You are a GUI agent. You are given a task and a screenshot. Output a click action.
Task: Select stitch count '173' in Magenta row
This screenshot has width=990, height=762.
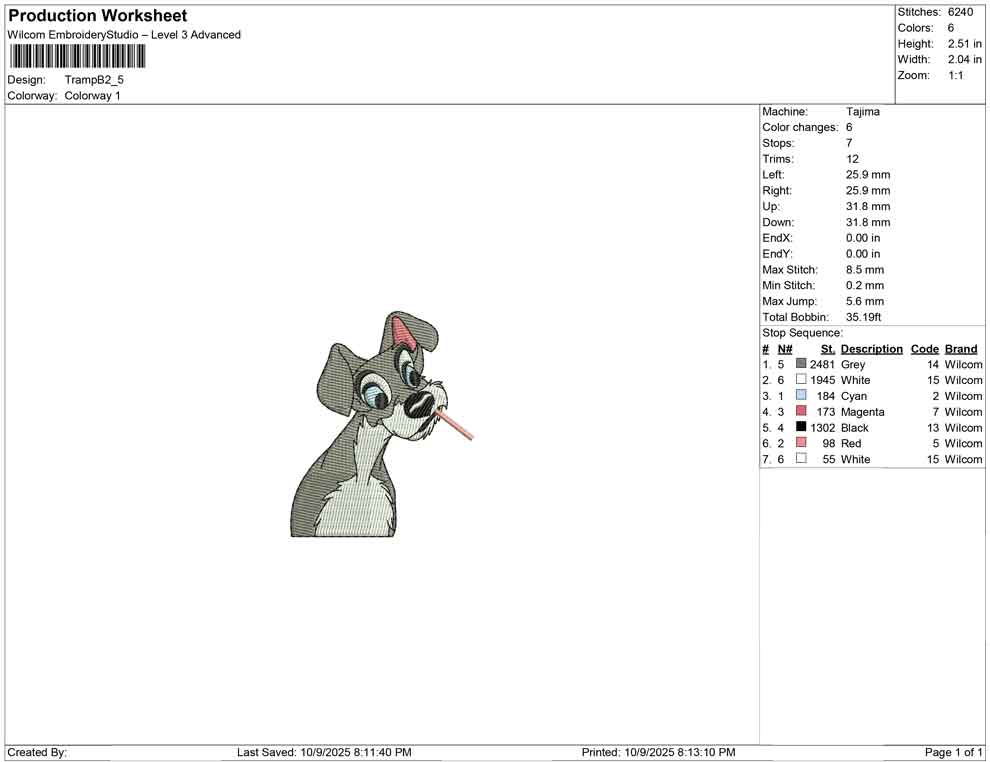click(x=825, y=412)
